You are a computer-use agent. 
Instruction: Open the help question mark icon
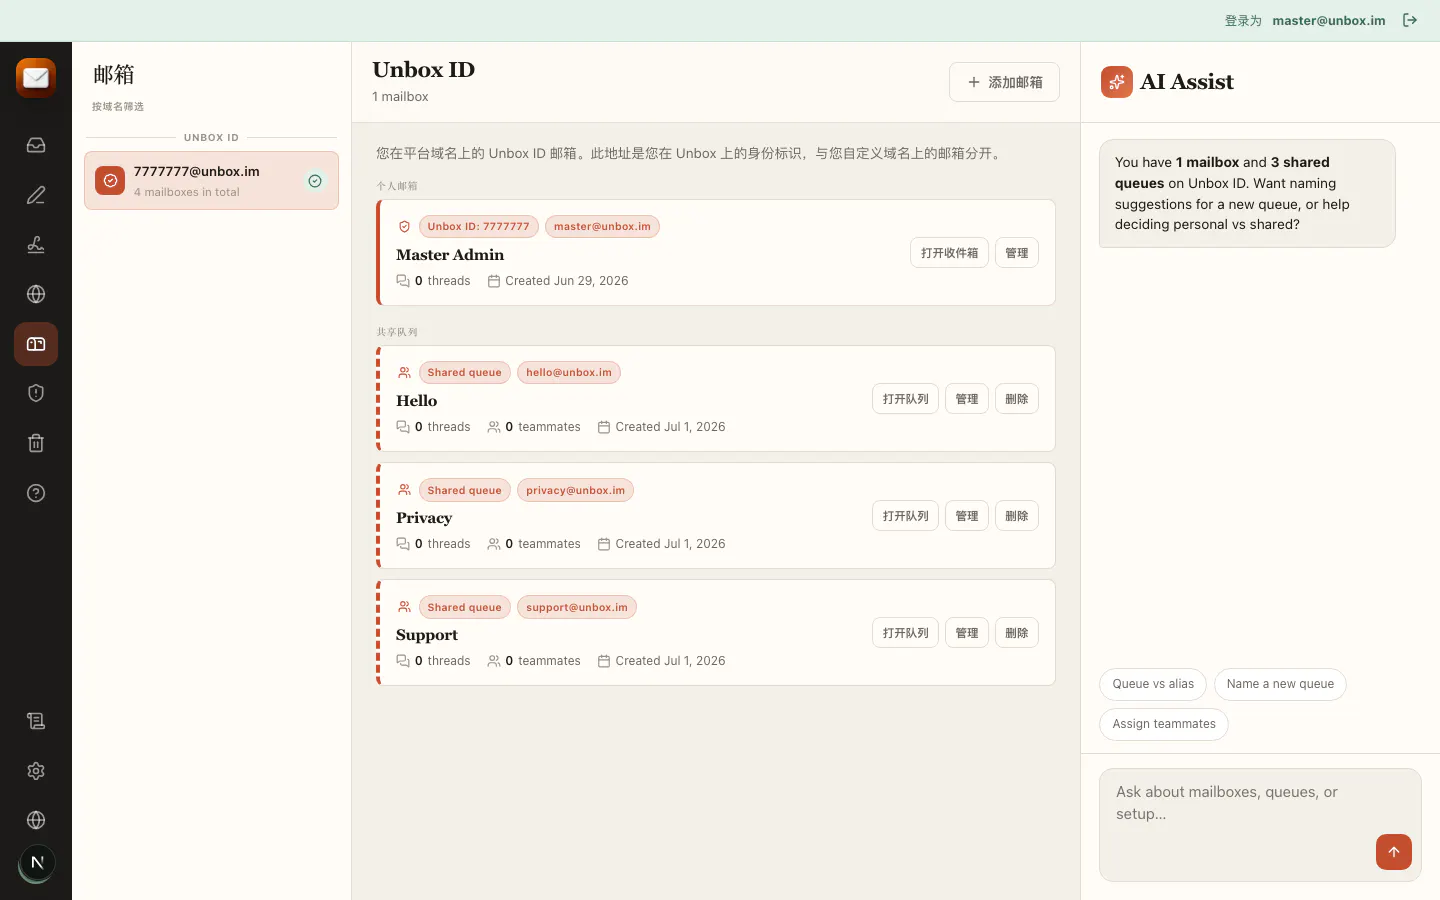point(36,493)
